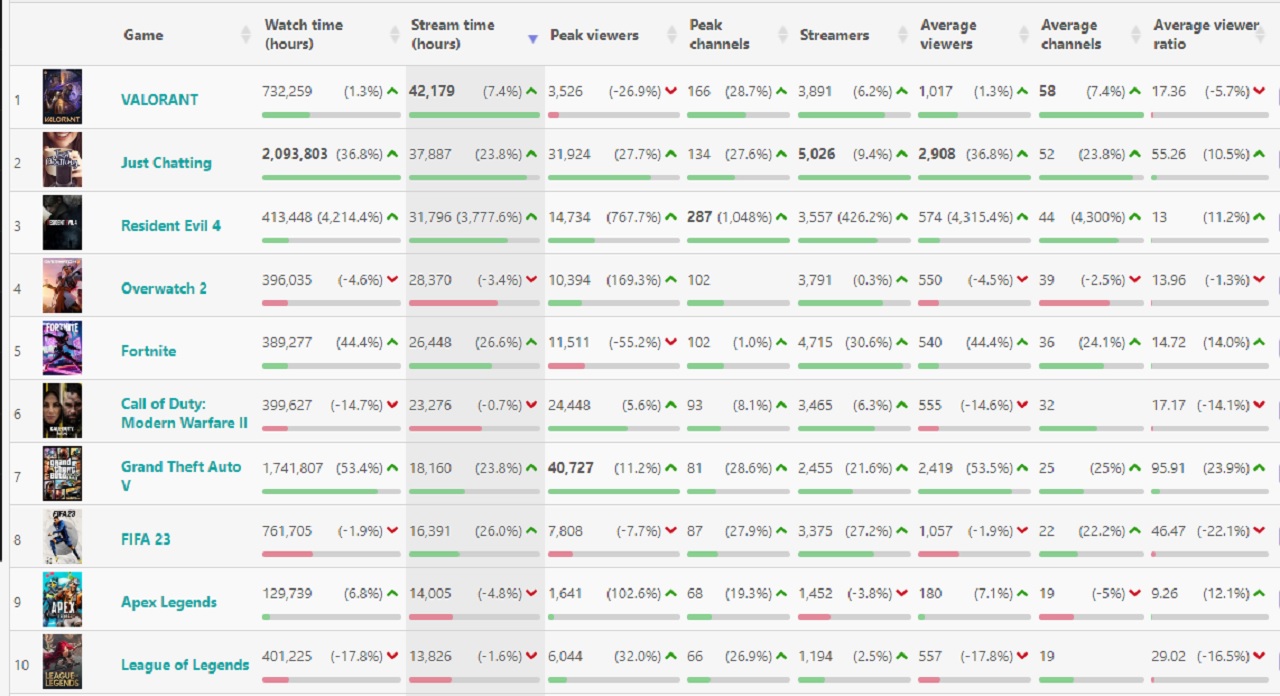Click Resident Evil 4 peak channels 287
1280x696 pixels.
coord(699,217)
